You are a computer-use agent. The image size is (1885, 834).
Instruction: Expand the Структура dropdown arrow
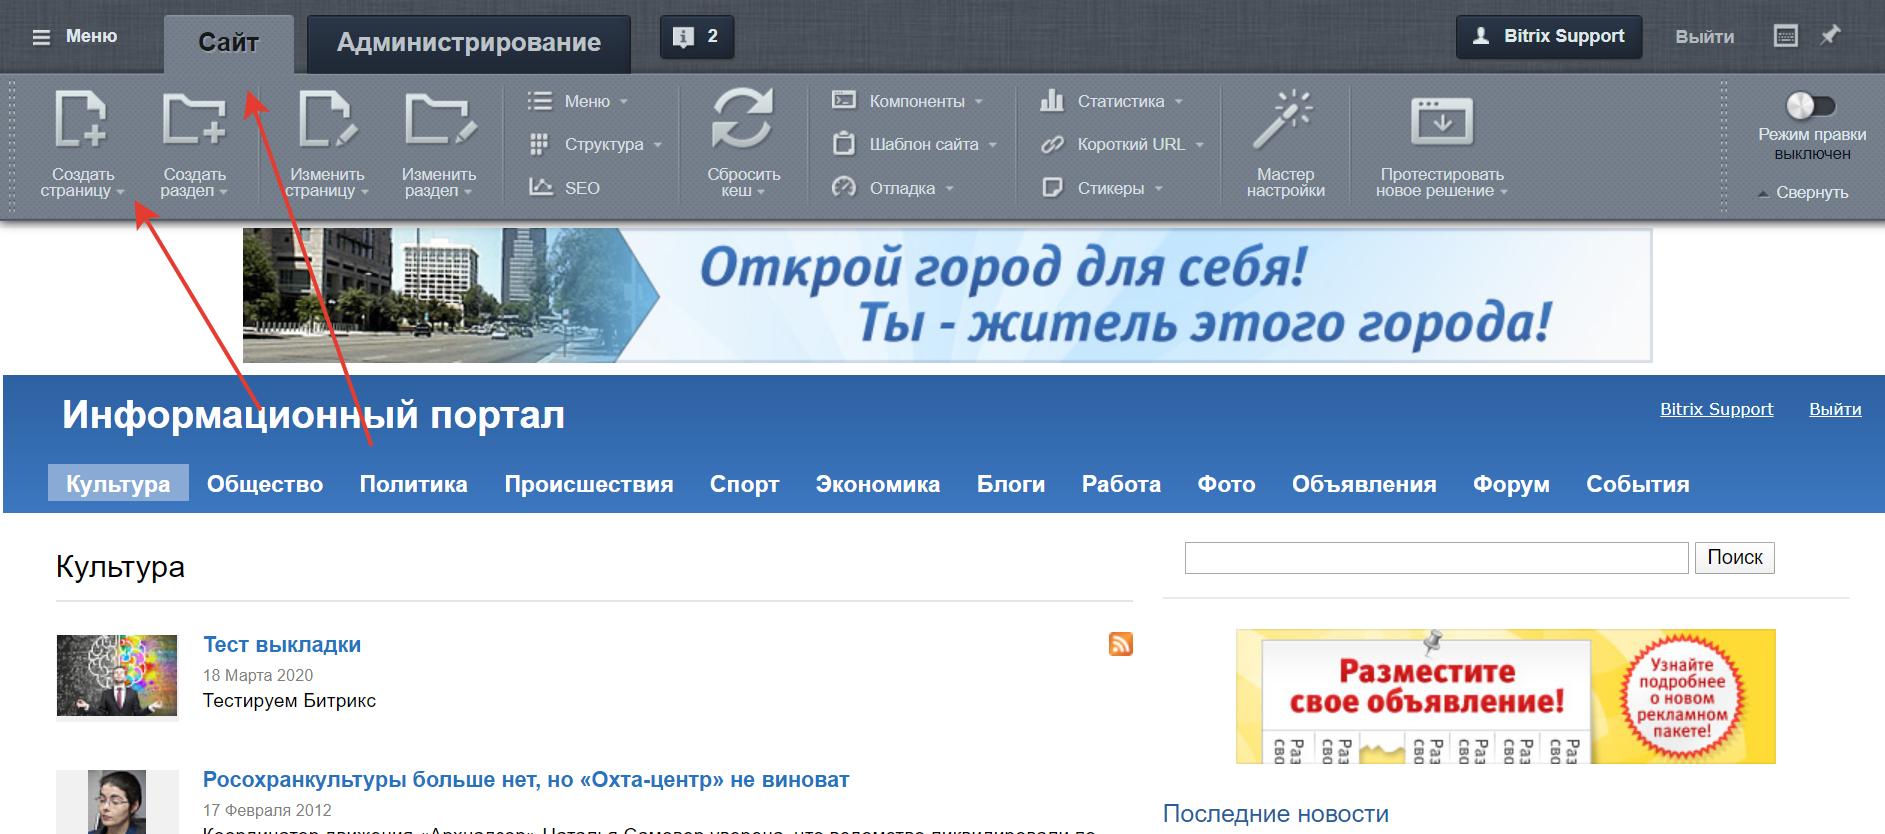[x=658, y=145]
